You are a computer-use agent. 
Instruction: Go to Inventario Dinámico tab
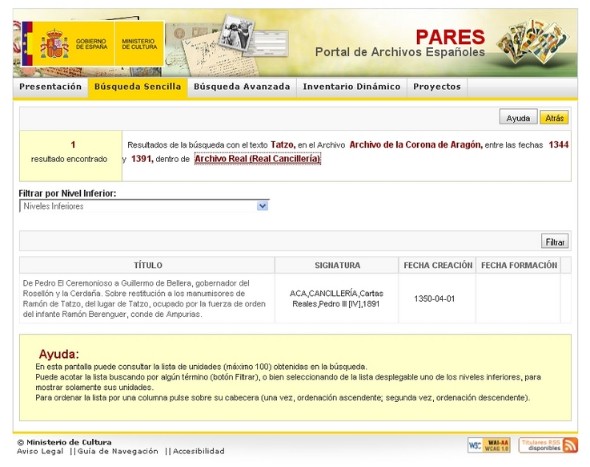click(352, 87)
